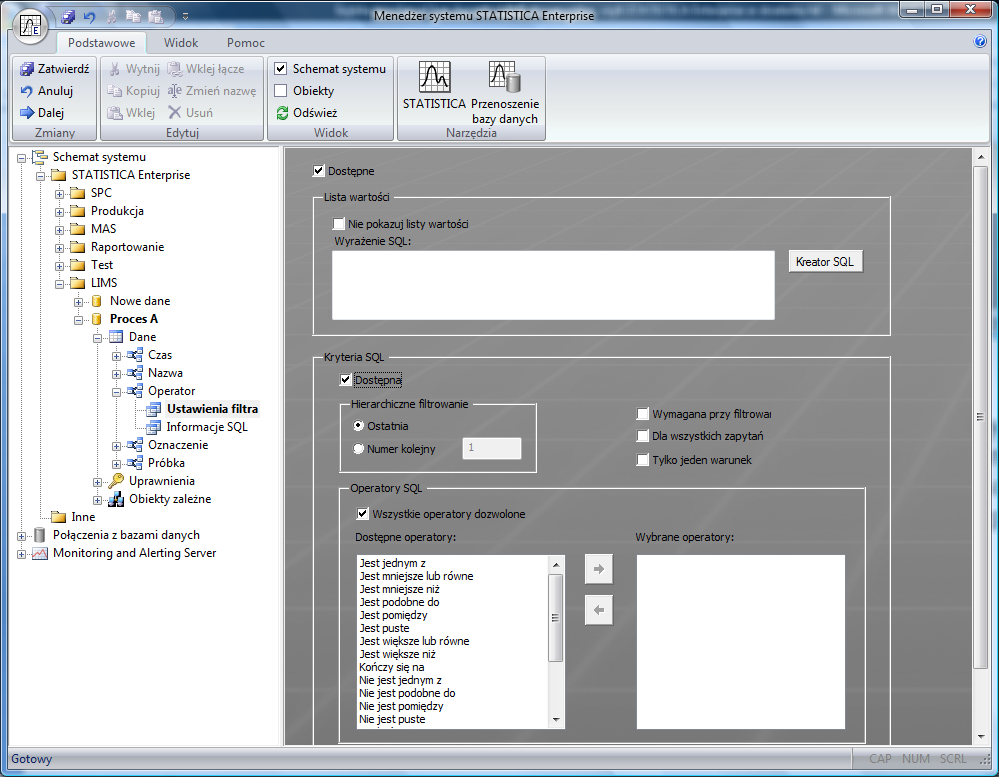This screenshot has height=777, width=999.
Task: Collapse the Operator field node
Action: click(x=117, y=392)
